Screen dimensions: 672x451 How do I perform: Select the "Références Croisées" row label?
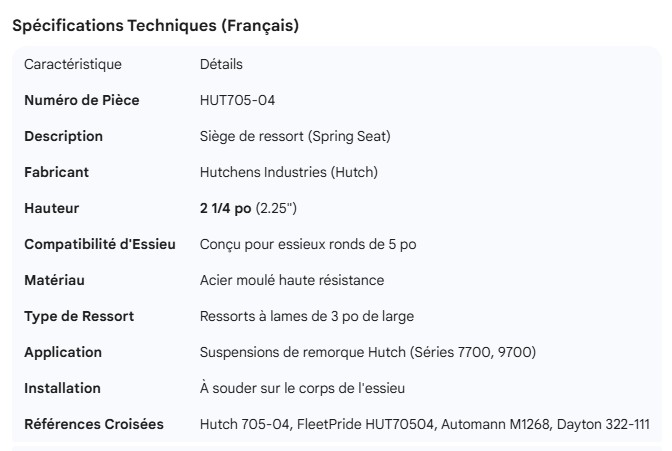pyautogui.click(x=94, y=424)
